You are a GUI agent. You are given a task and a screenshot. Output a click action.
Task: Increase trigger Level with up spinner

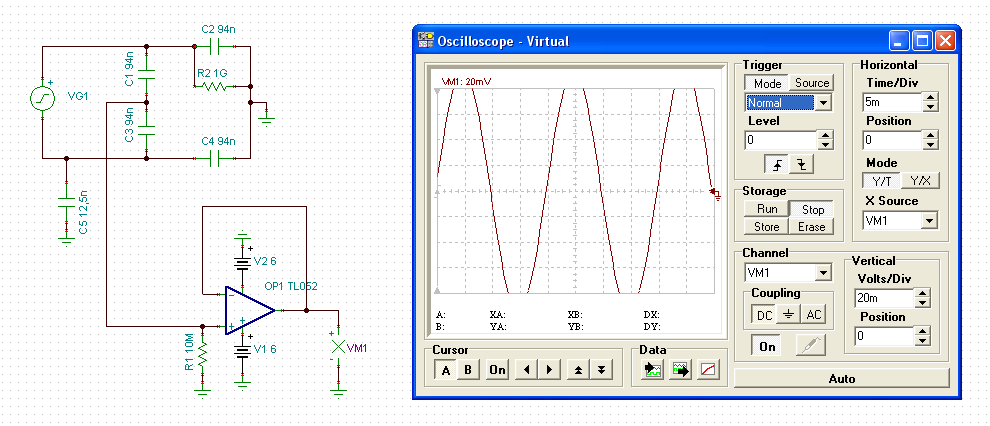pos(825,134)
